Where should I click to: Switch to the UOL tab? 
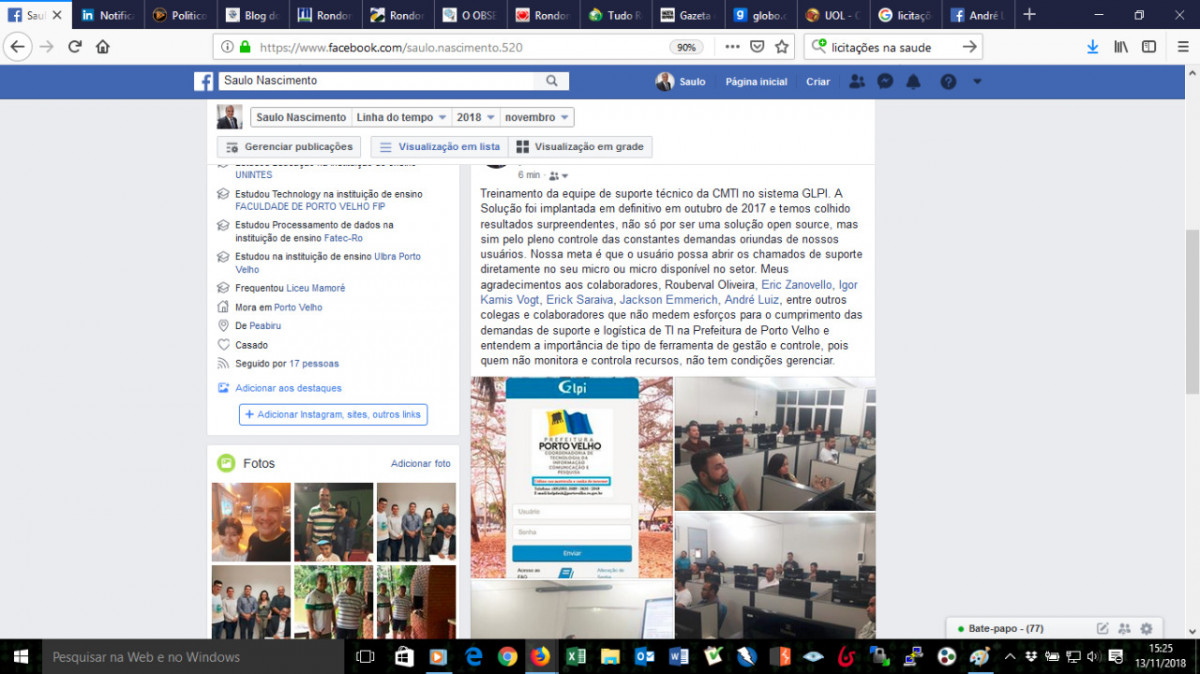(834, 15)
